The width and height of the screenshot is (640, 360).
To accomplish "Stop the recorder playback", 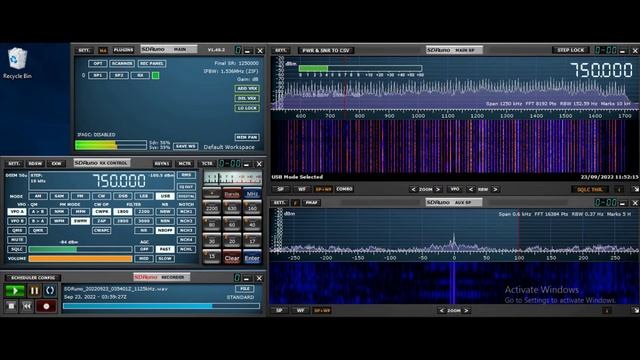I will (11, 306).
